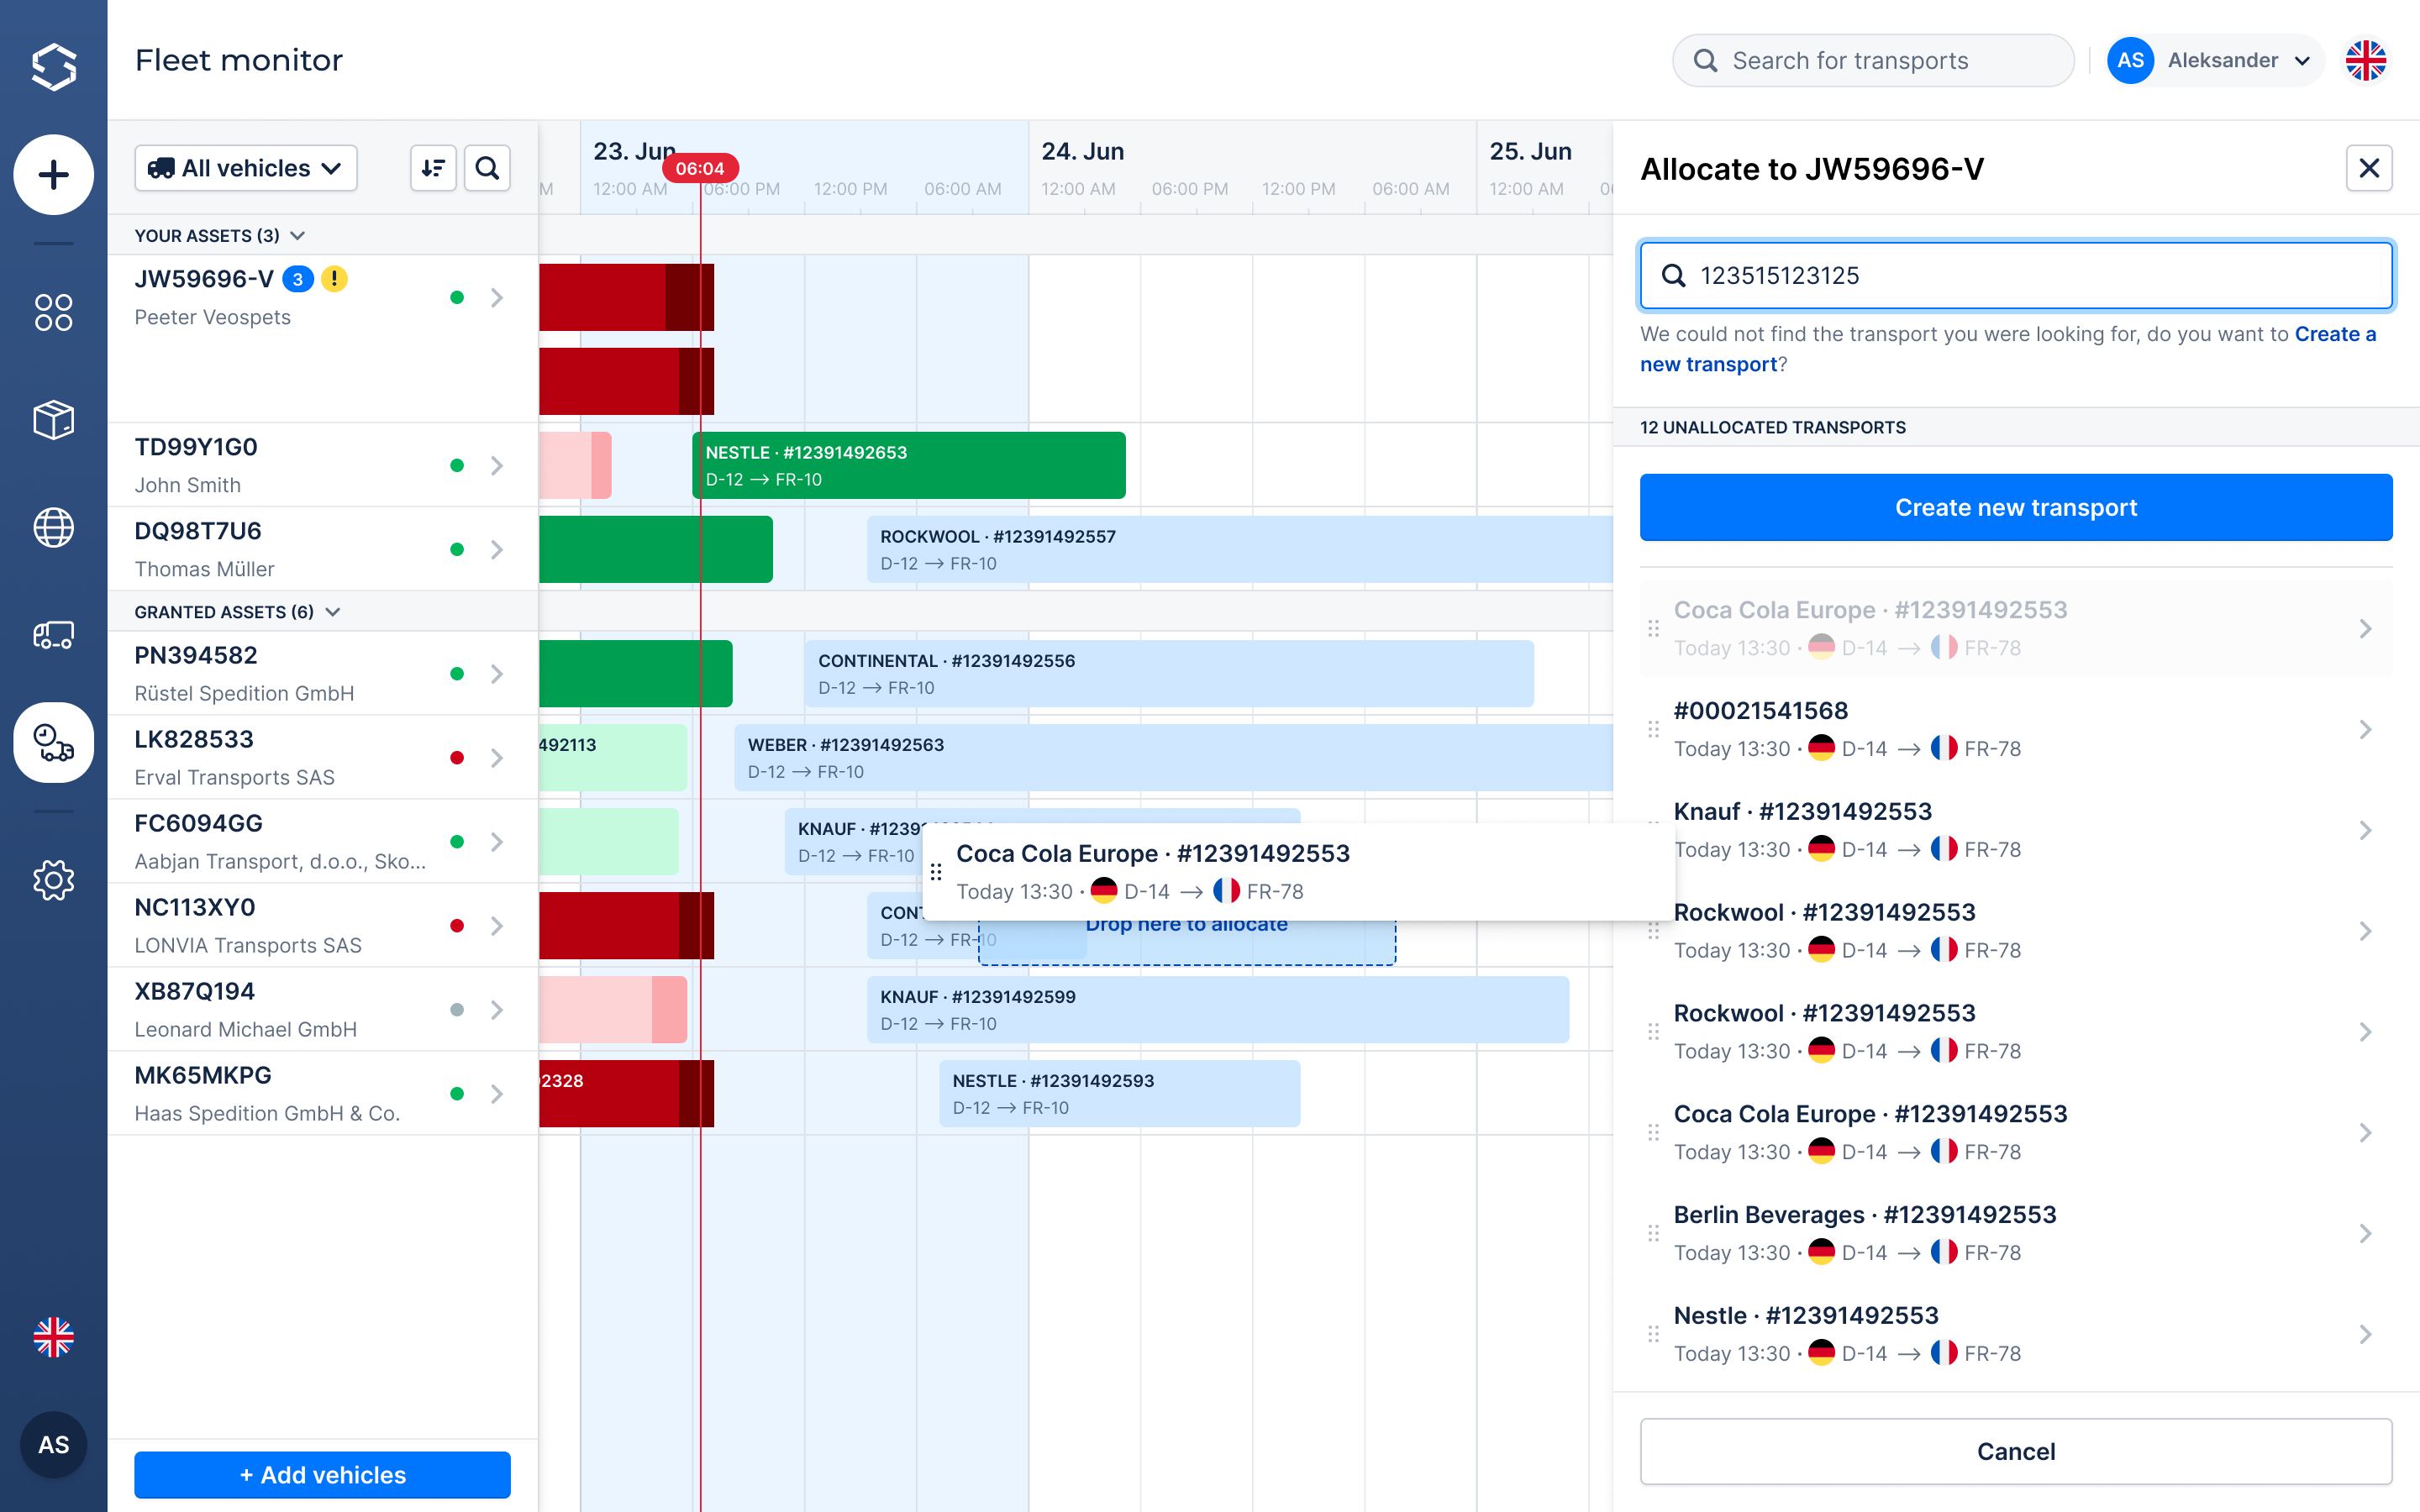This screenshot has height=1512, width=2420.
Task: Switch language via the UK flag icon
Action: (2366, 60)
